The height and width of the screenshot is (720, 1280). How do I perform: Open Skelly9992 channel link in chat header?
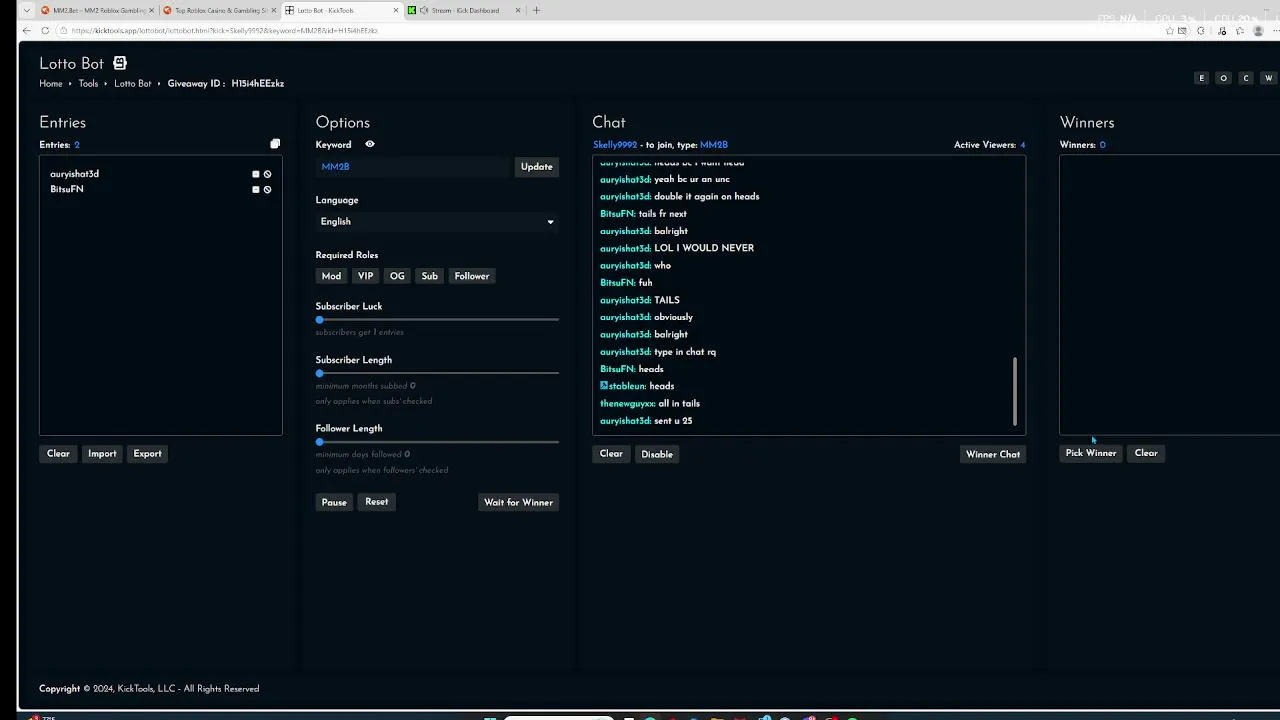point(615,145)
